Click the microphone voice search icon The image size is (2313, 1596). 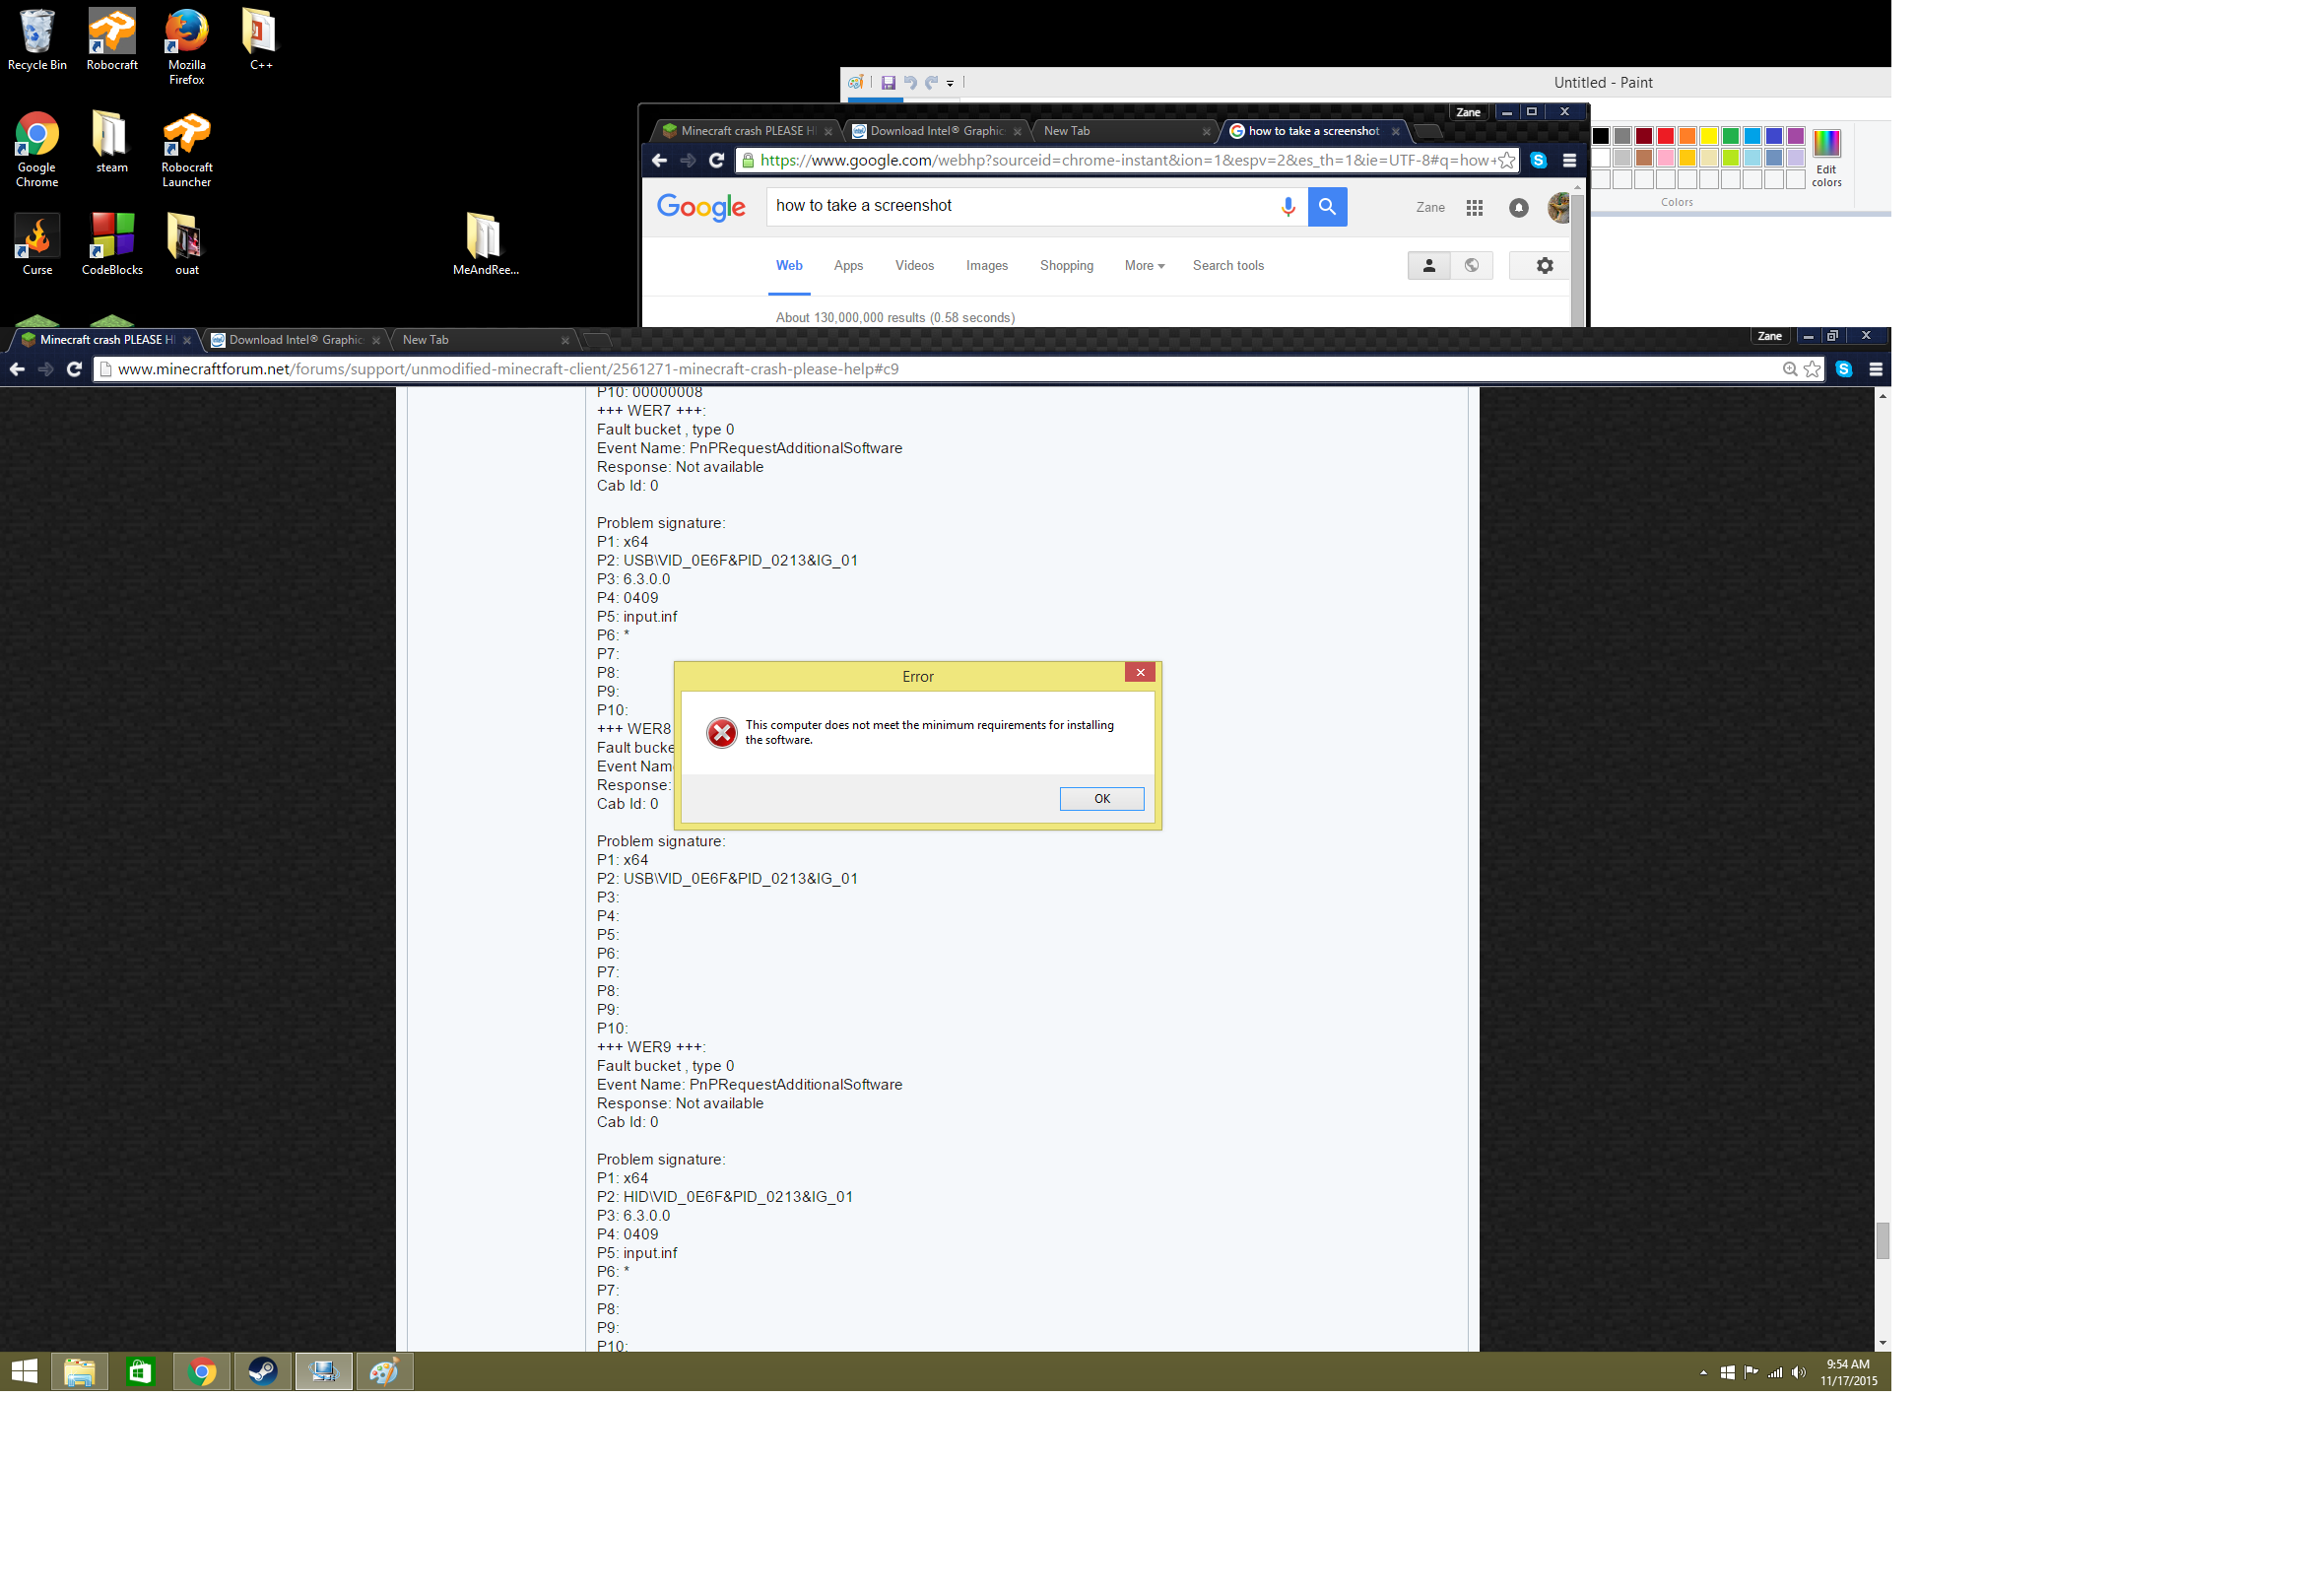(x=1288, y=206)
